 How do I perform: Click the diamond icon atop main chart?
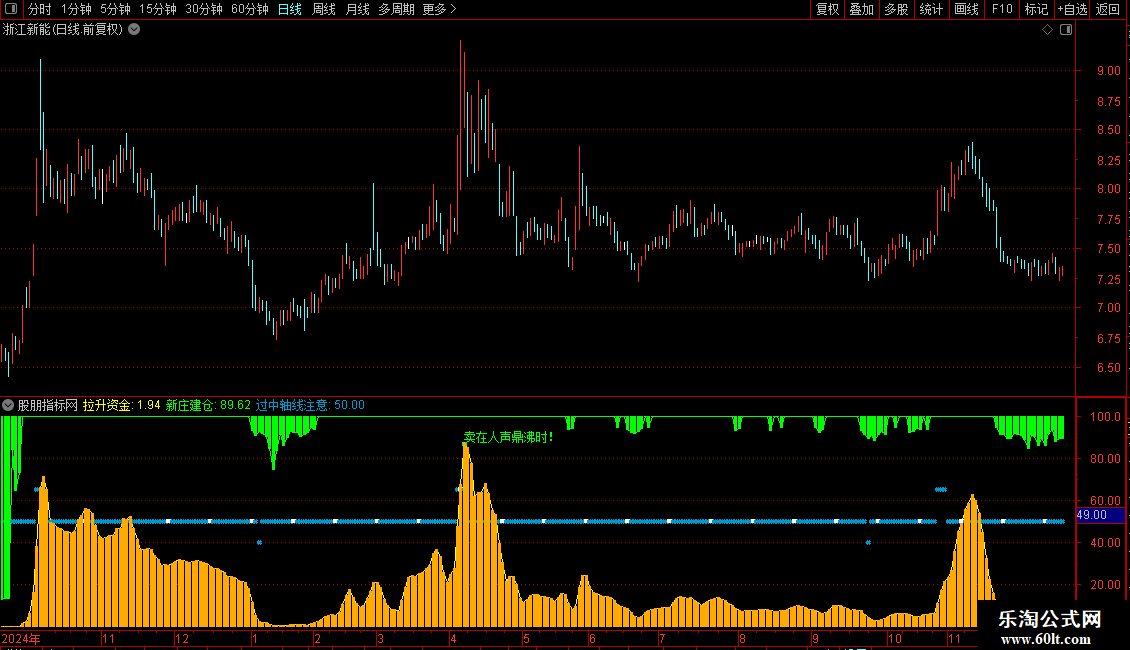point(1048,30)
